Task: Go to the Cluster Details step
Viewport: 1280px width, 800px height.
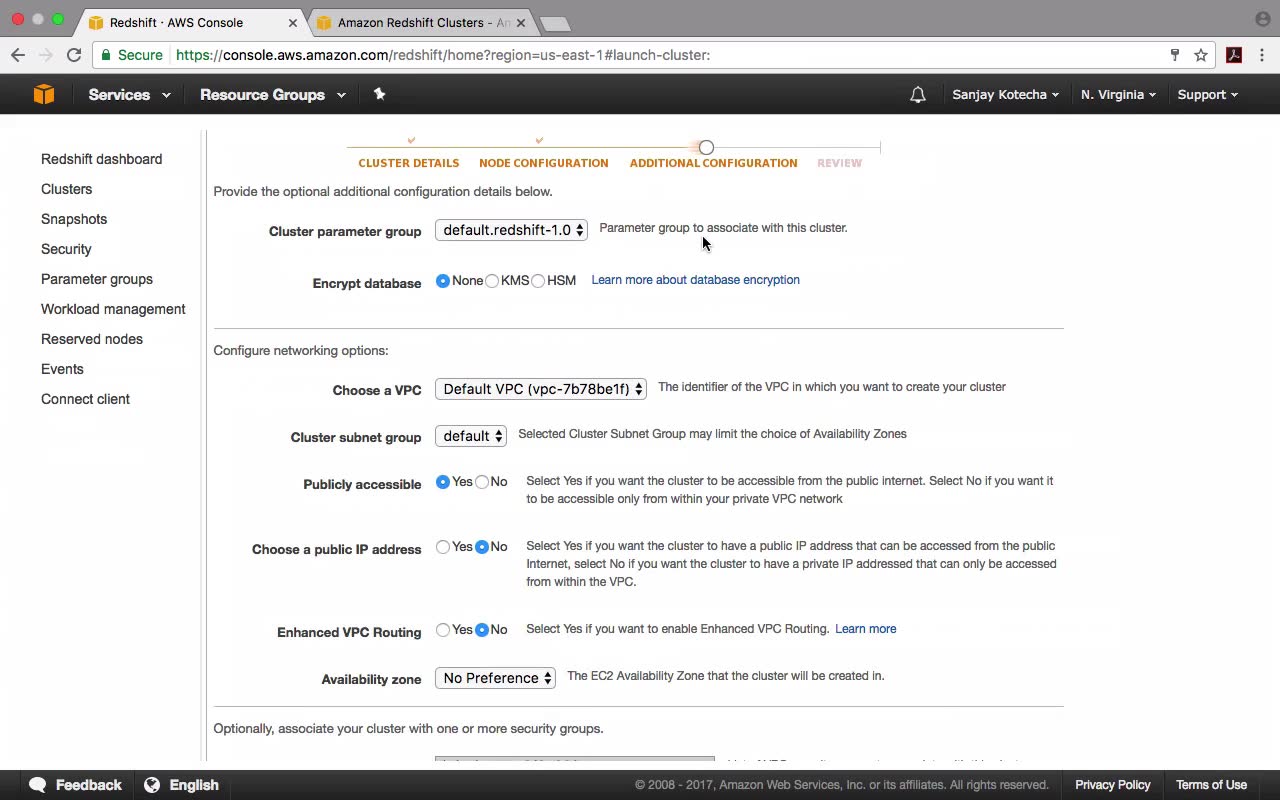Action: click(409, 163)
